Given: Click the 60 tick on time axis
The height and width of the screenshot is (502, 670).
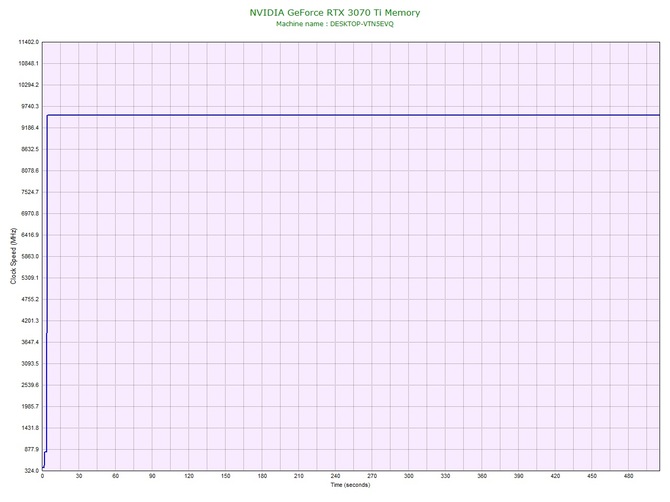Looking at the screenshot, I should click(115, 476).
